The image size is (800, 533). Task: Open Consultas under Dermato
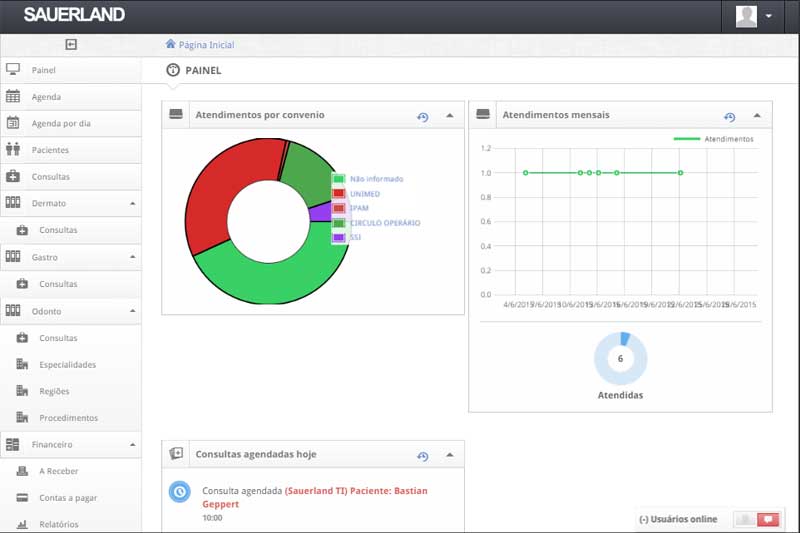click(71, 230)
